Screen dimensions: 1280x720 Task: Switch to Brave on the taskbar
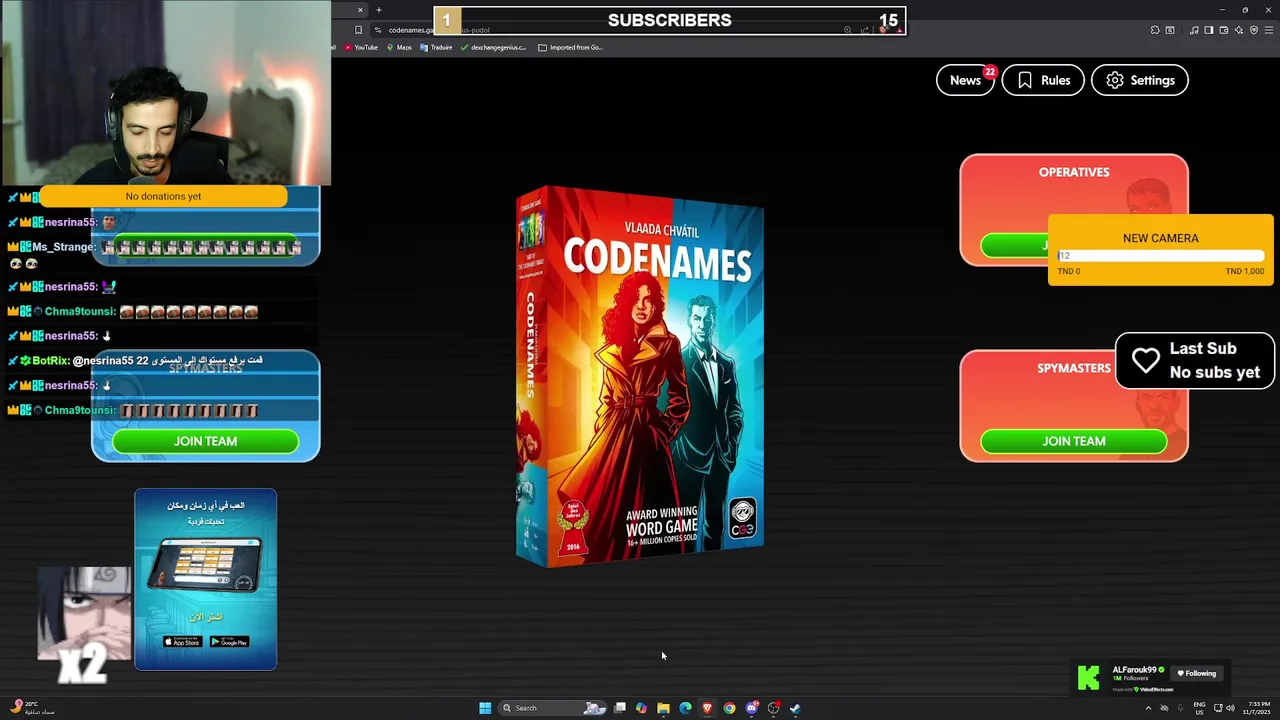[x=707, y=708]
